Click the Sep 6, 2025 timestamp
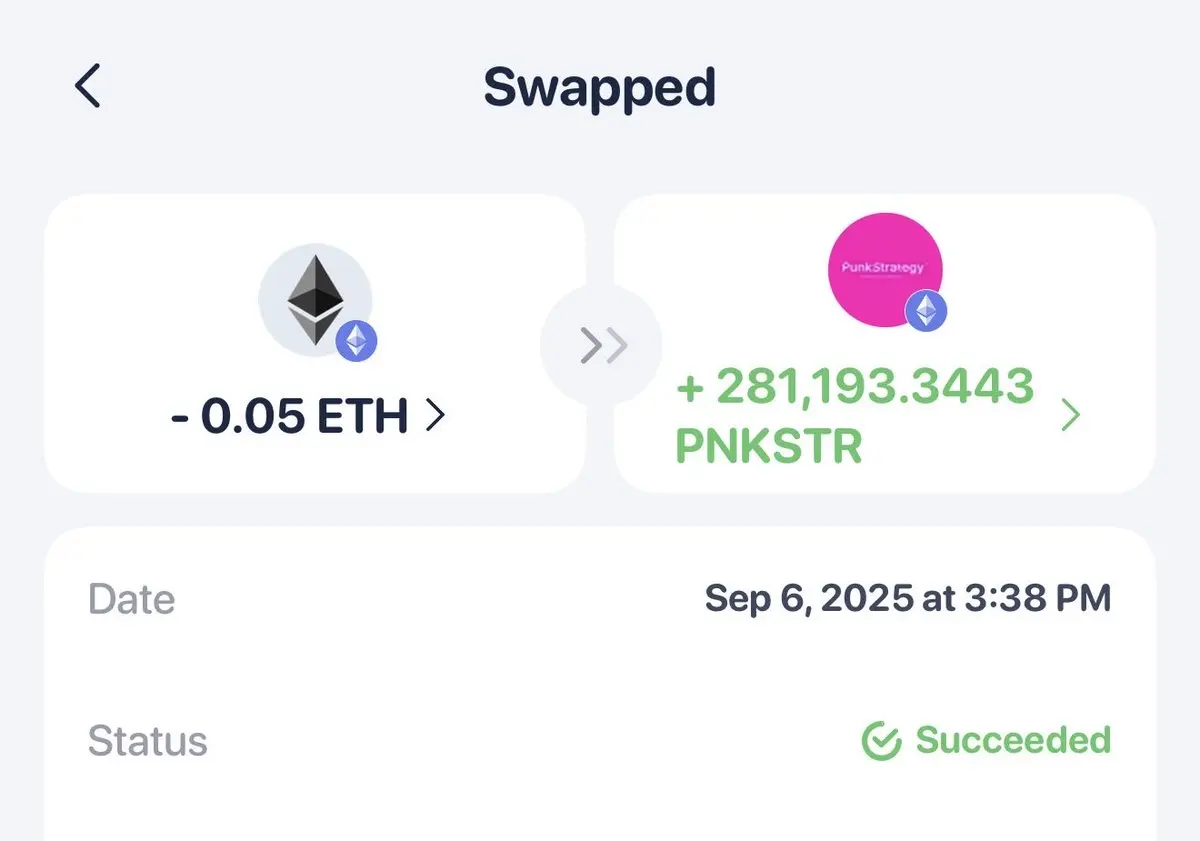The width and height of the screenshot is (1200, 841). point(907,599)
